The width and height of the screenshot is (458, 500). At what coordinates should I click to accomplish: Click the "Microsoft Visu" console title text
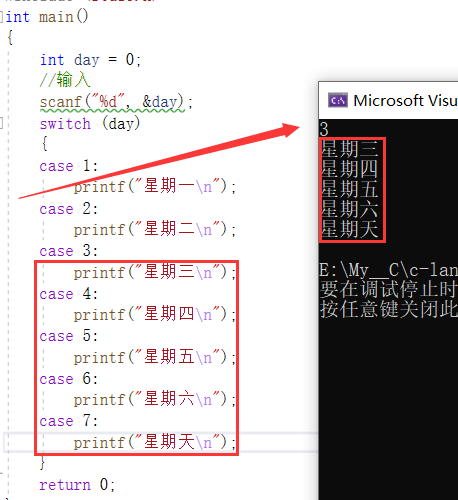click(x=405, y=101)
